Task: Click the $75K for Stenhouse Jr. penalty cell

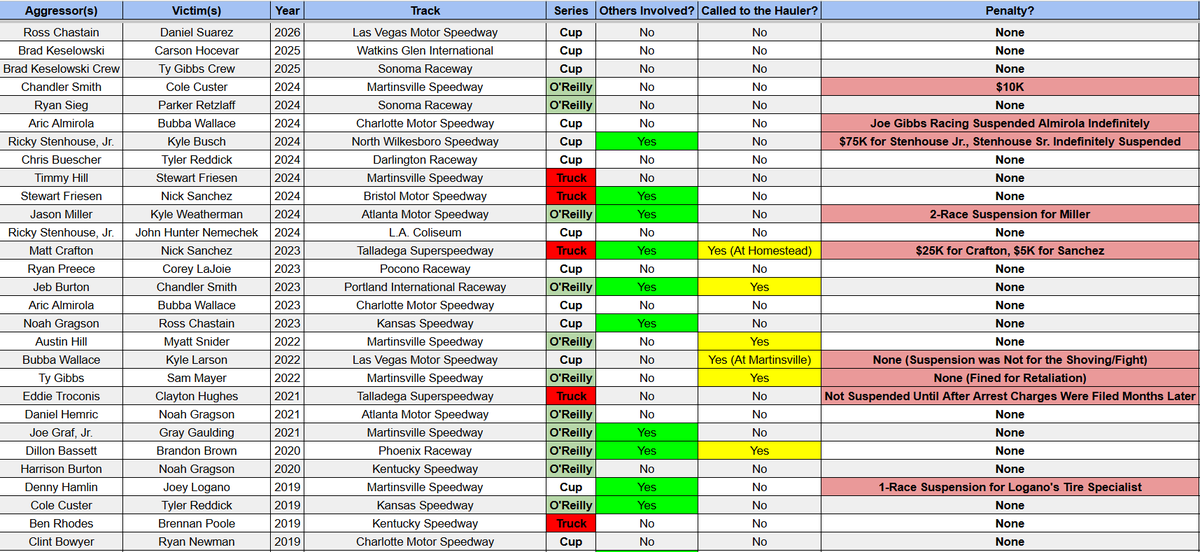Action: click(1010, 141)
